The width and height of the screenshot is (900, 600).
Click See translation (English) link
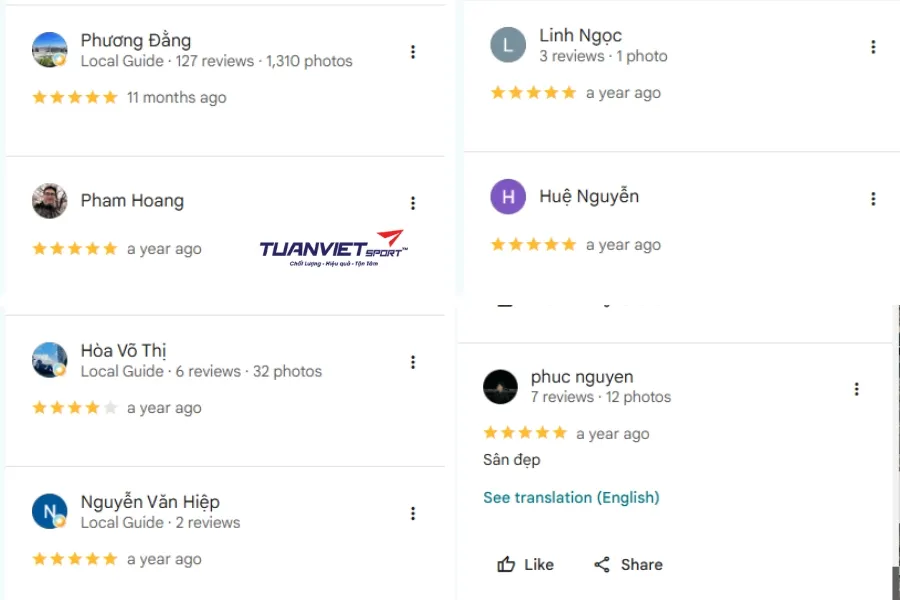[571, 497]
